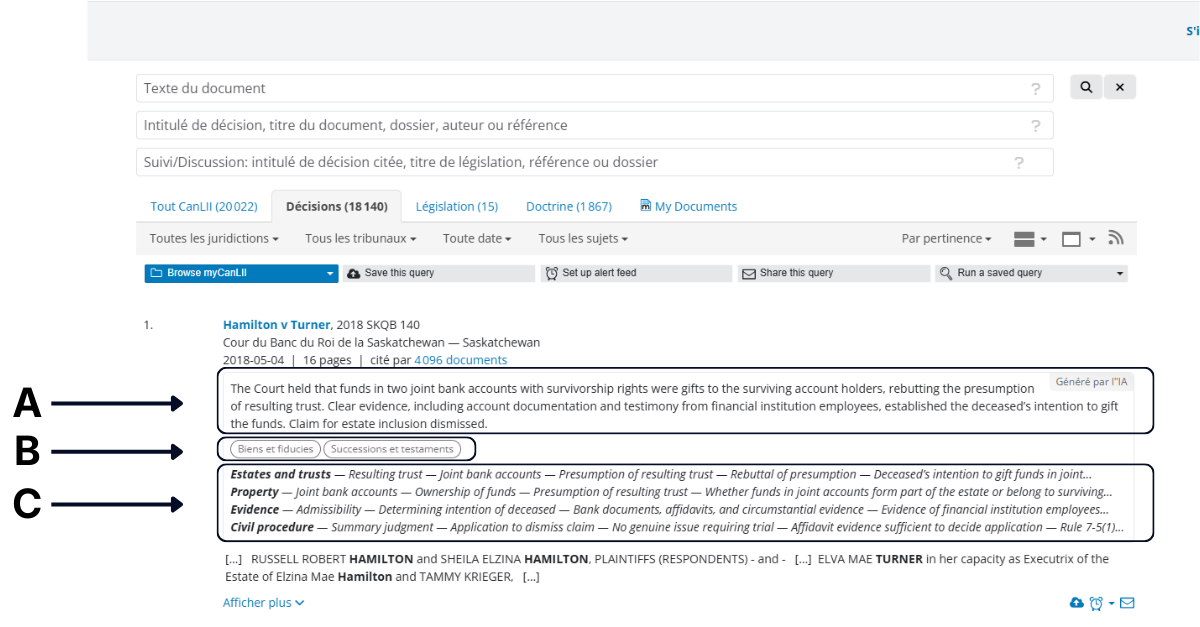The height and width of the screenshot is (627, 1200).
Task: Click the envelope icon under the result
Action: click(x=1127, y=603)
